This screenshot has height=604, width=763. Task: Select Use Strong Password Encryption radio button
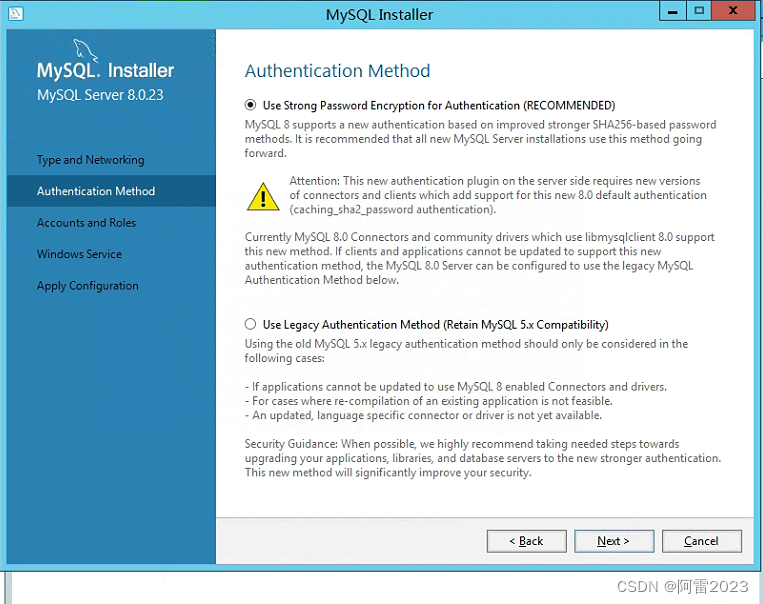click(250, 105)
